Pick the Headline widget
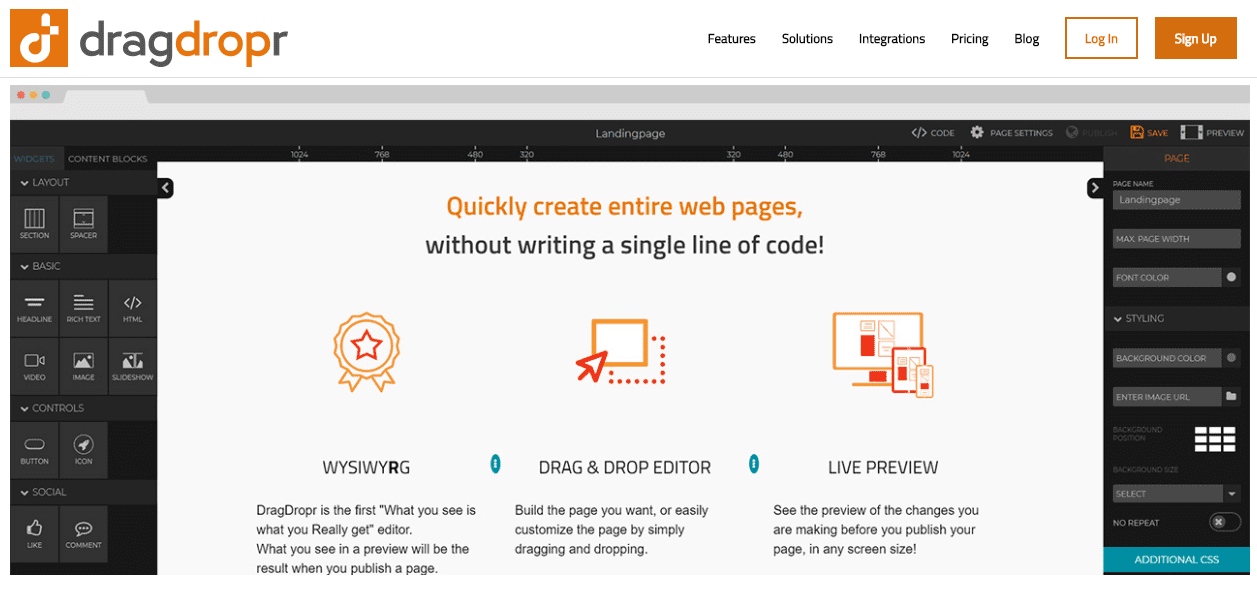The height and width of the screenshot is (595, 1257). coord(34,309)
